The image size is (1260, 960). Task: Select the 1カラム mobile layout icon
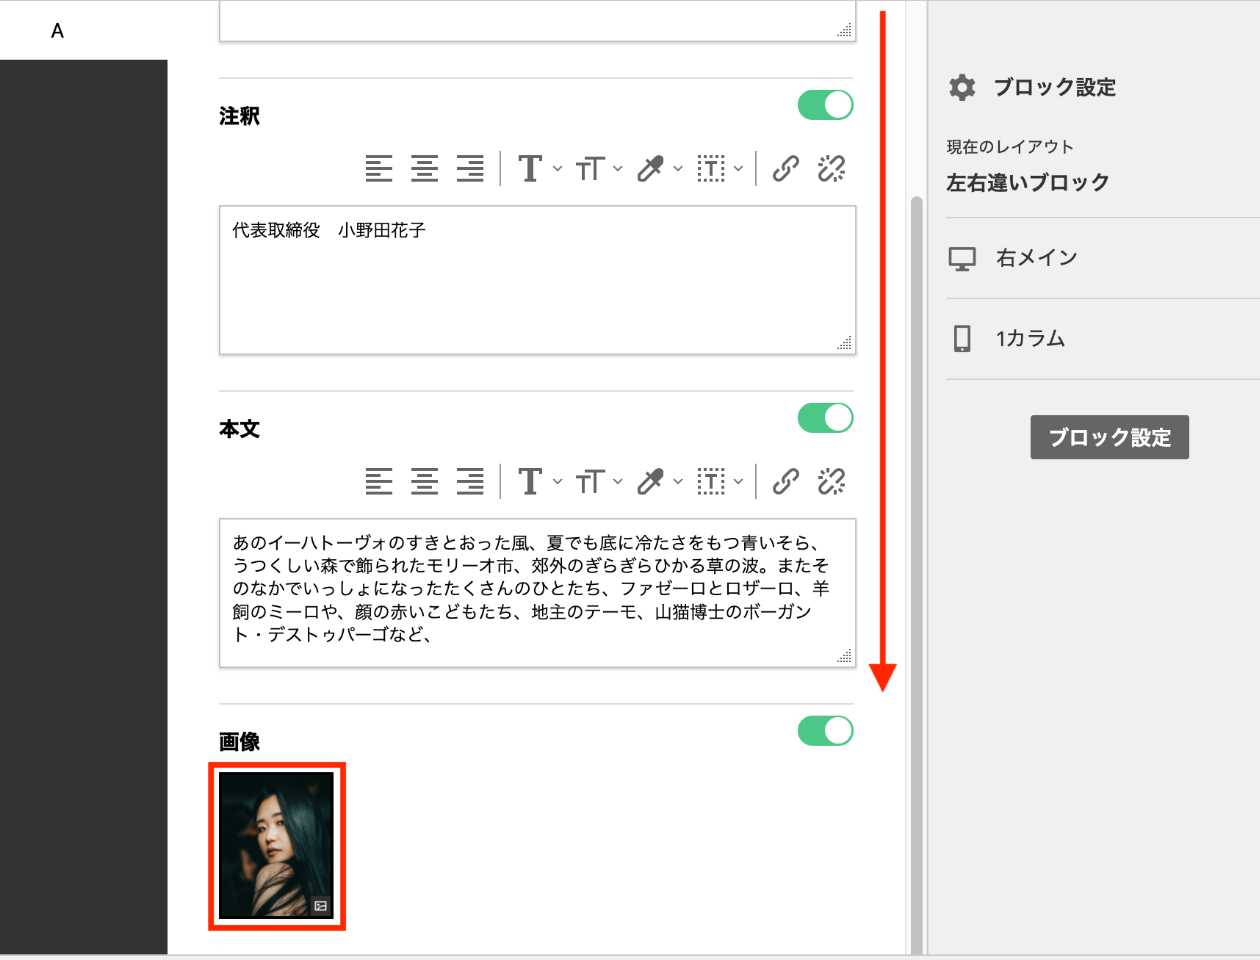click(963, 339)
